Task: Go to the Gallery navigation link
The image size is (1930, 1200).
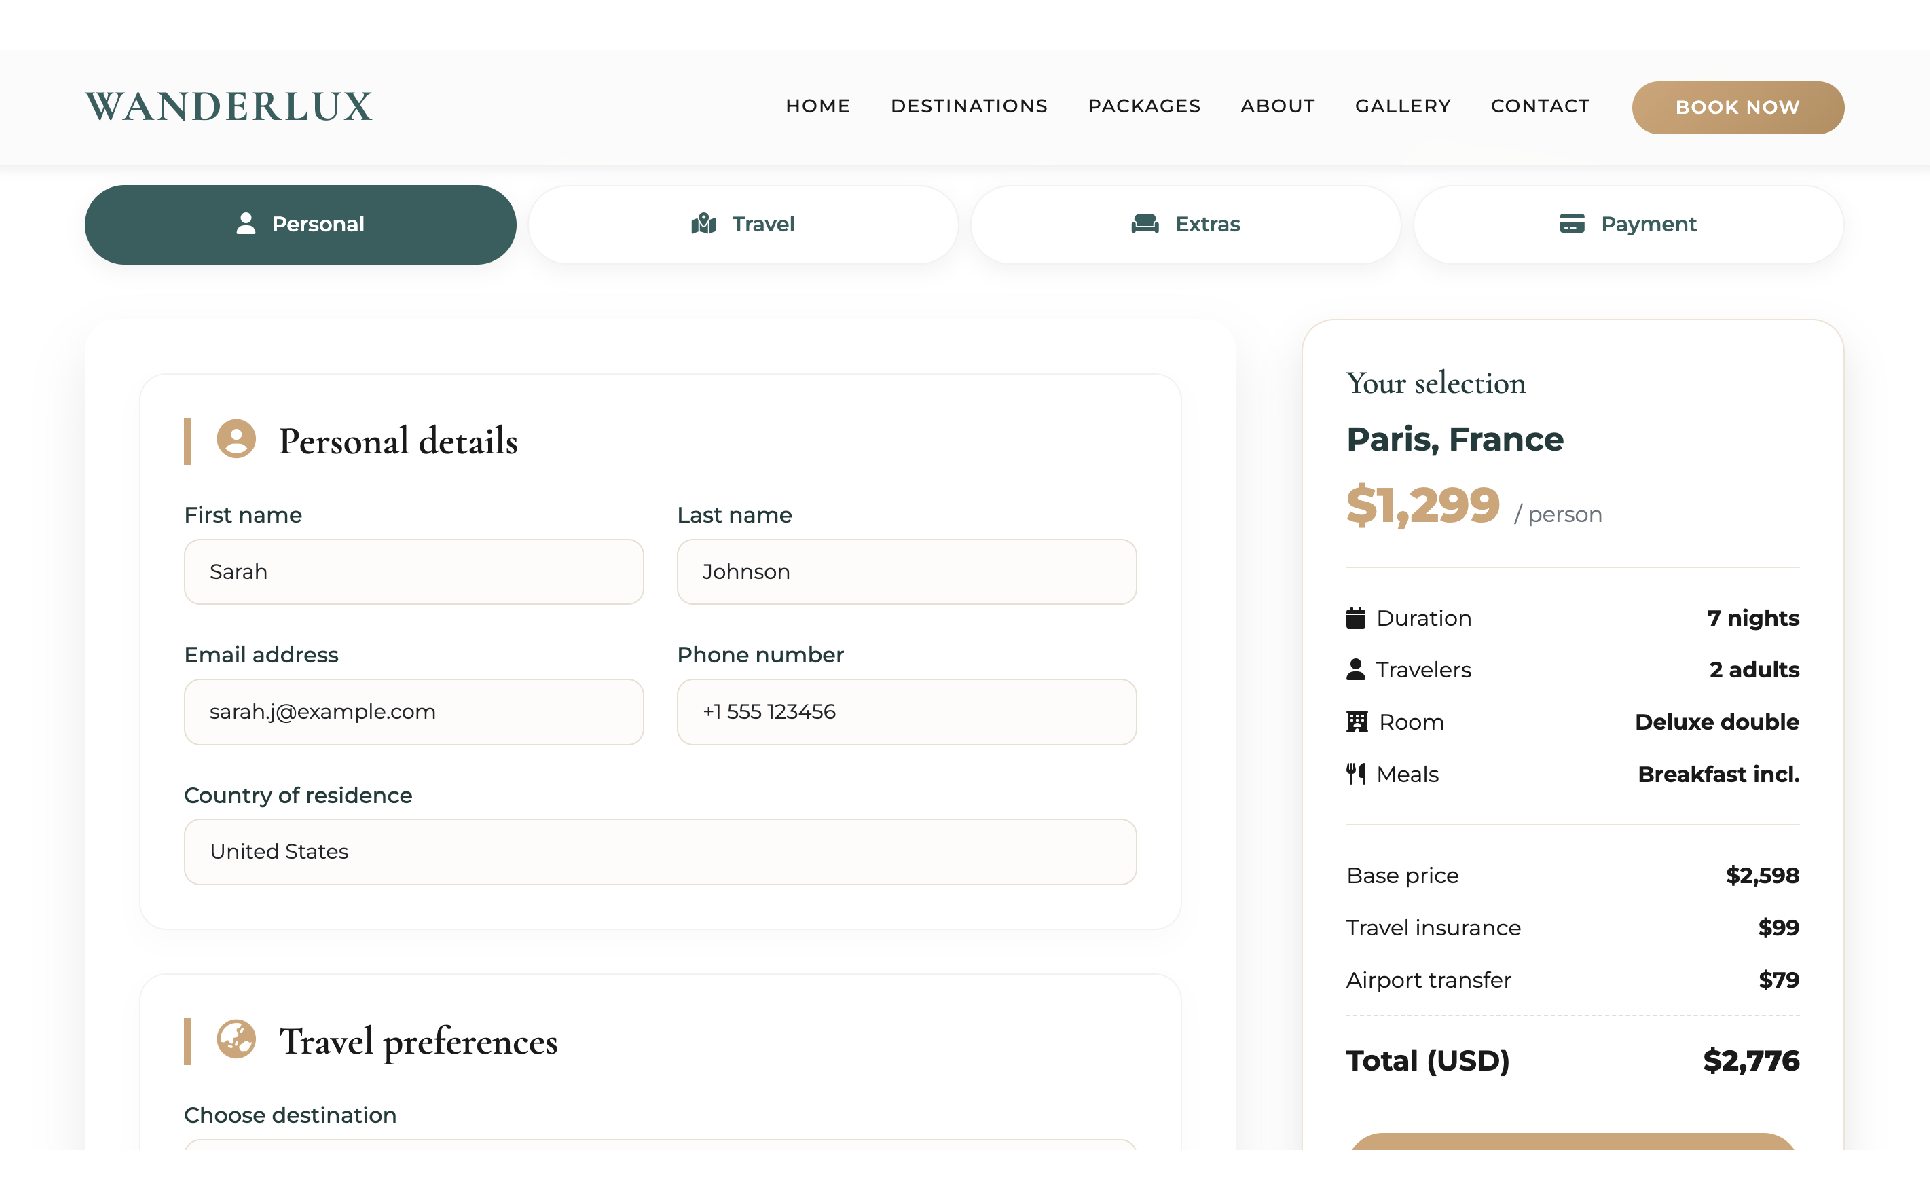Action: pyautogui.click(x=1402, y=106)
